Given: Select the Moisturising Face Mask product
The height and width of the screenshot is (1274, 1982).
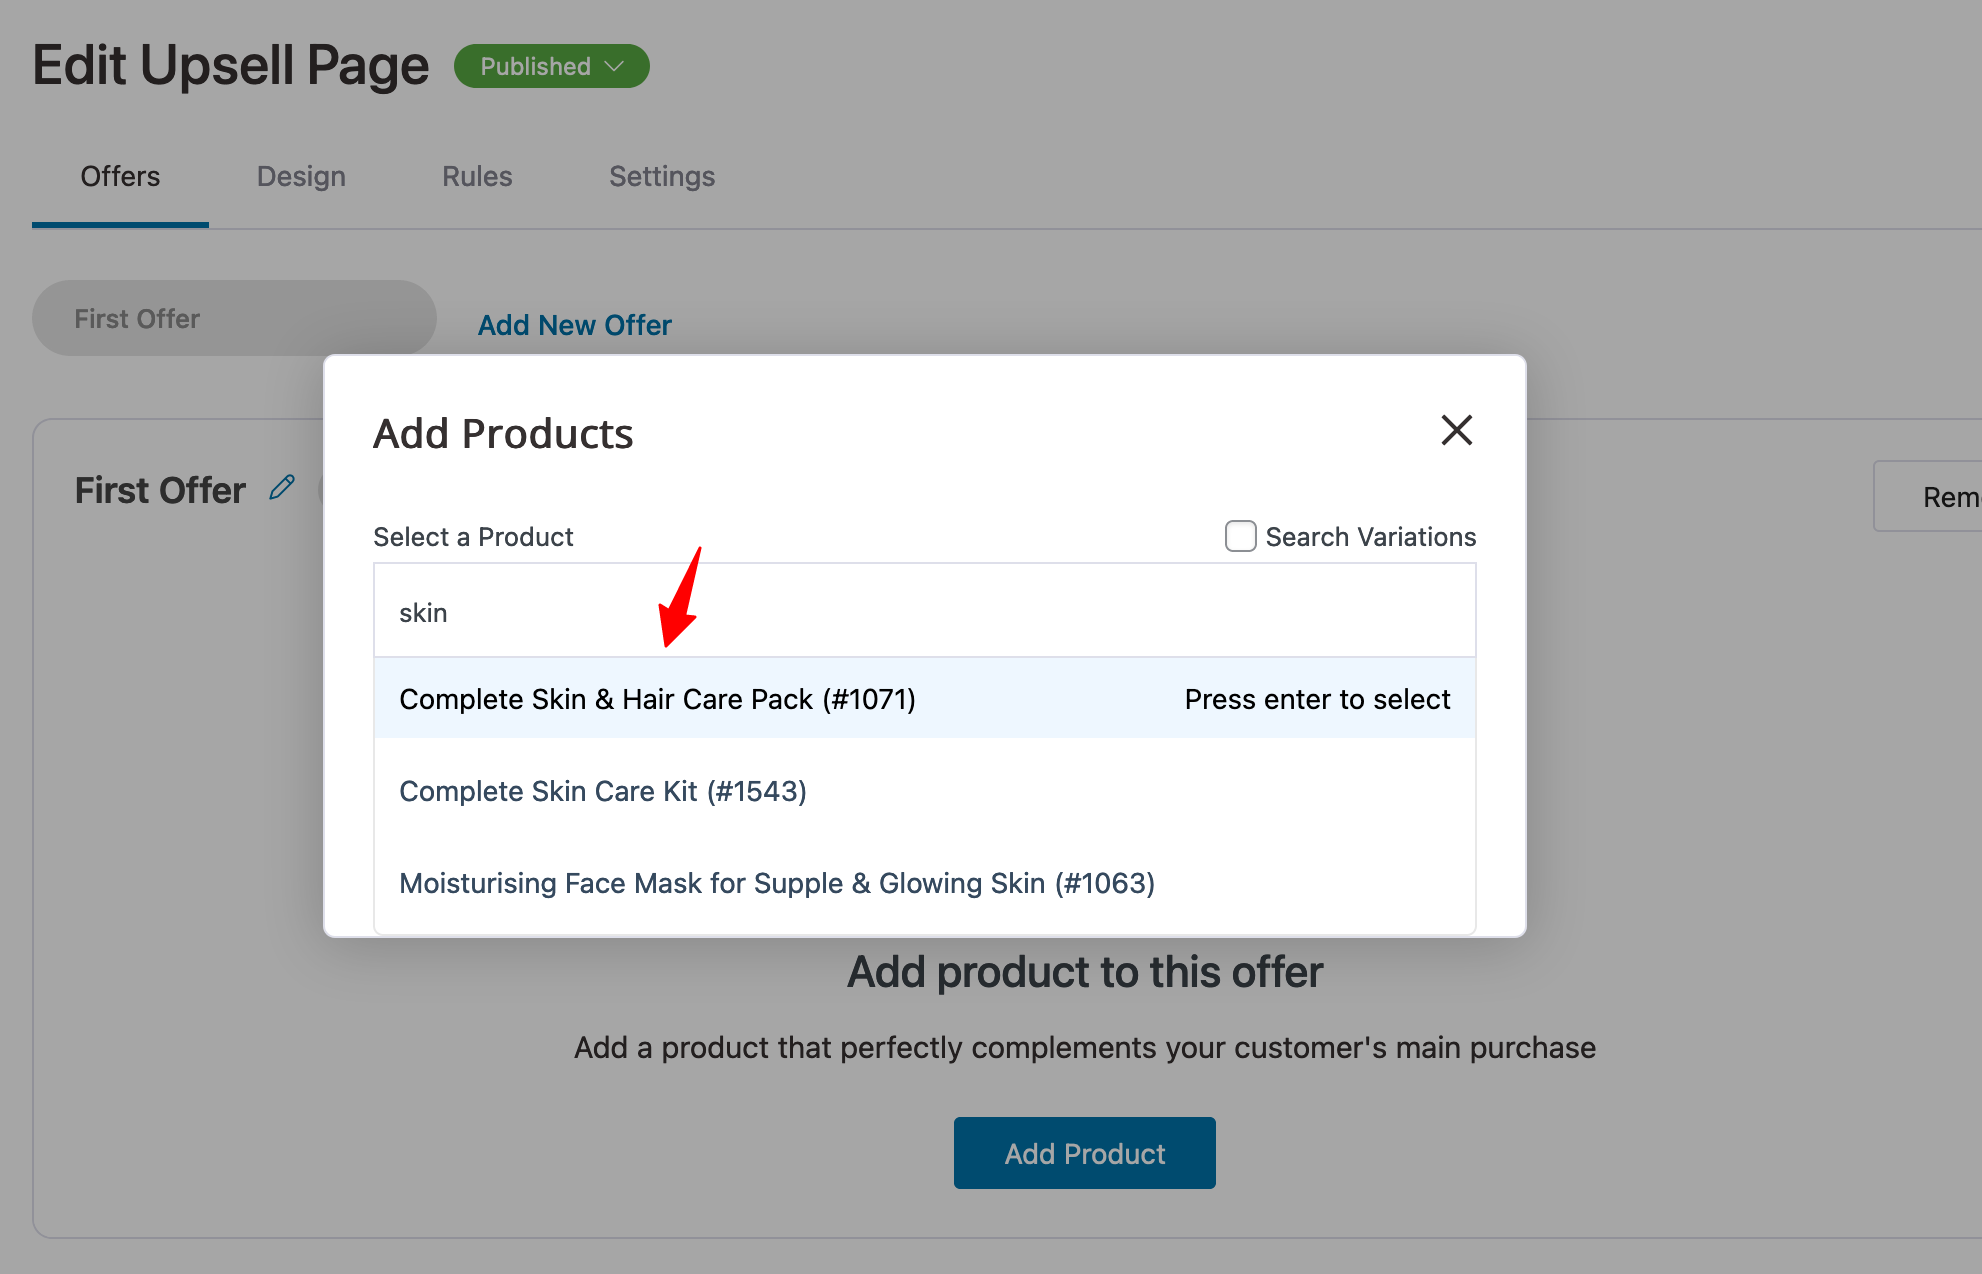Looking at the screenshot, I should point(777,883).
